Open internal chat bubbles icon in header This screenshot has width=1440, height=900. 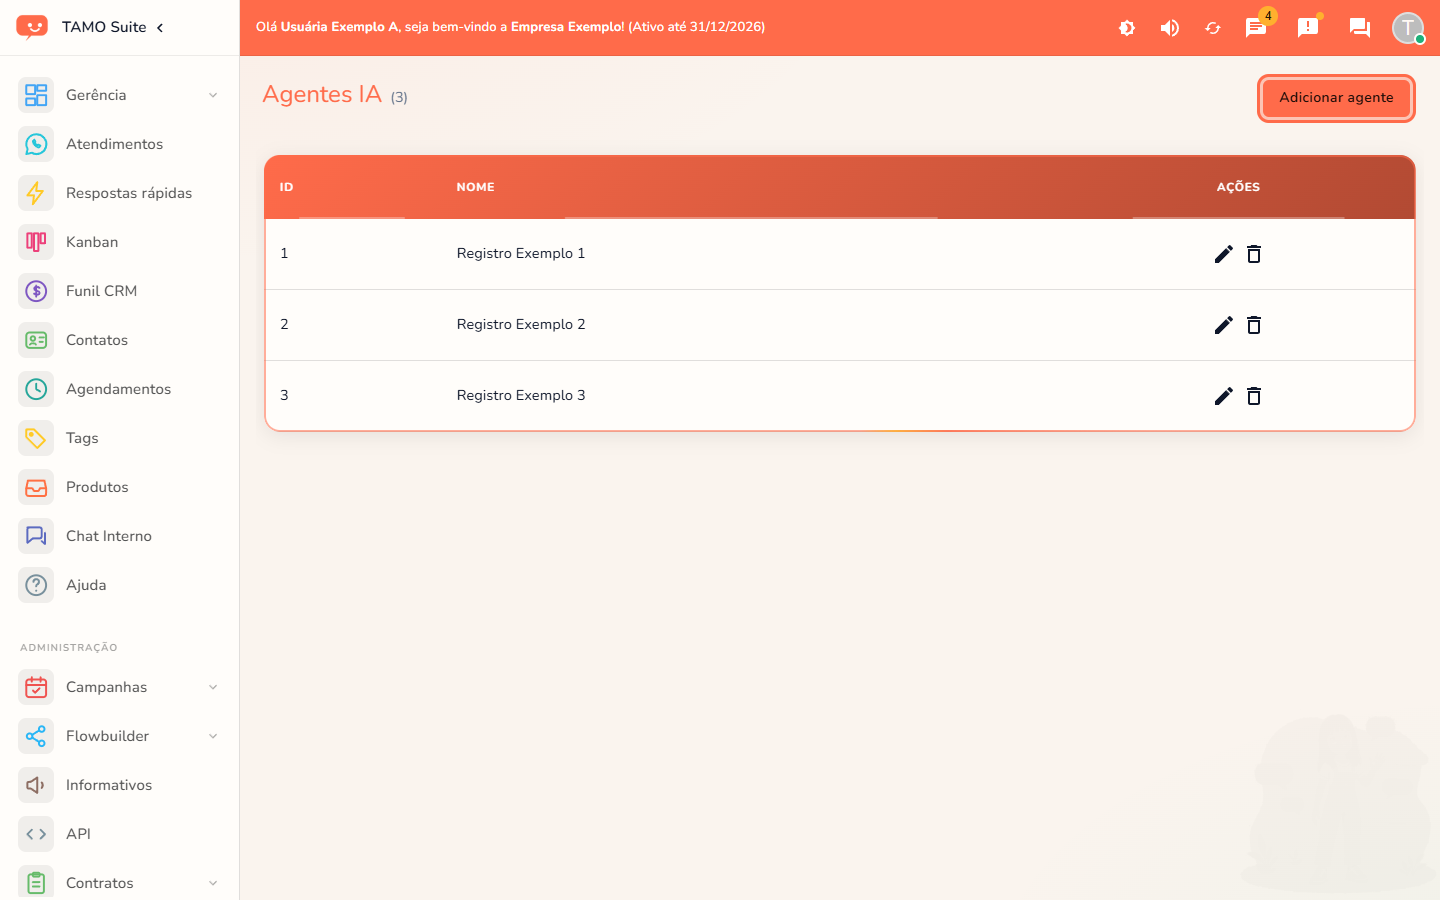click(x=1360, y=28)
